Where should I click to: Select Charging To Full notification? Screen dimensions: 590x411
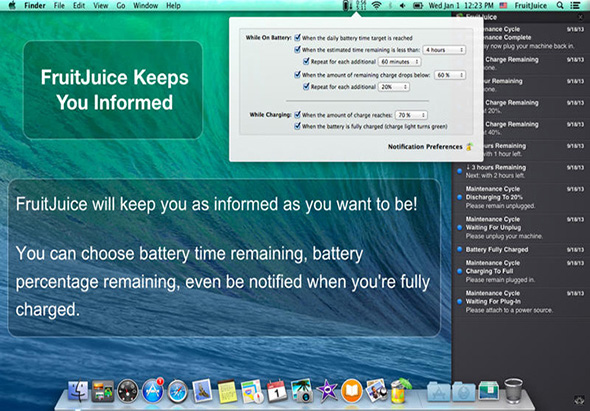(521, 271)
